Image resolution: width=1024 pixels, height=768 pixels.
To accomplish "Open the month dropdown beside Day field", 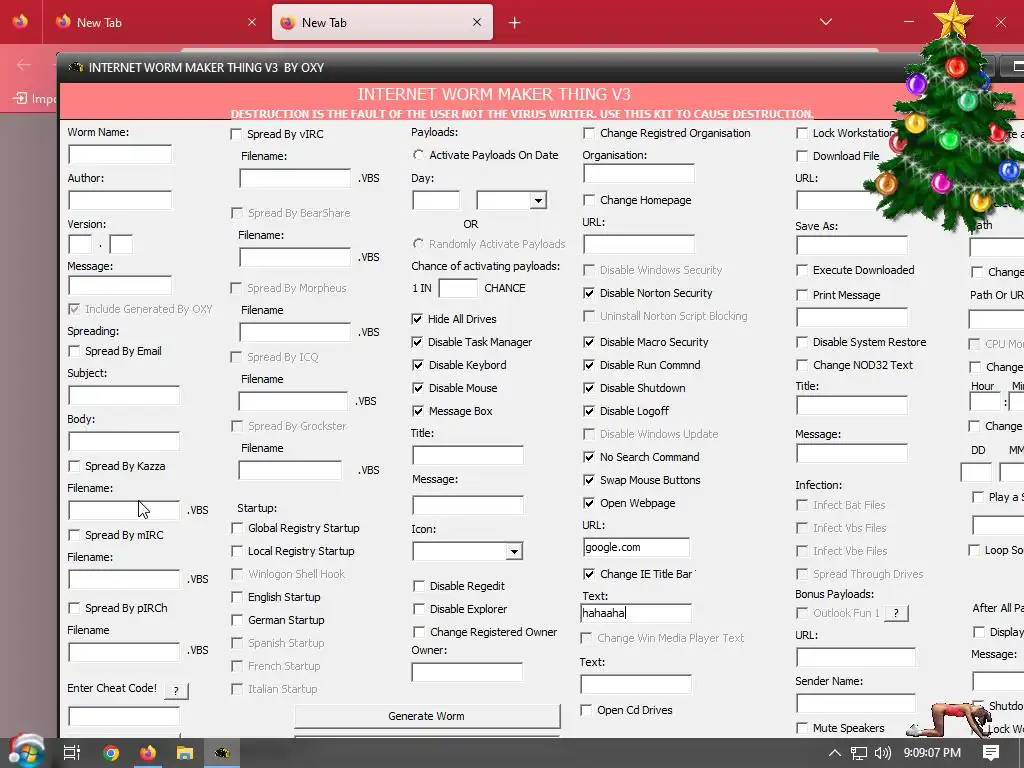I will (x=538, y=200).
